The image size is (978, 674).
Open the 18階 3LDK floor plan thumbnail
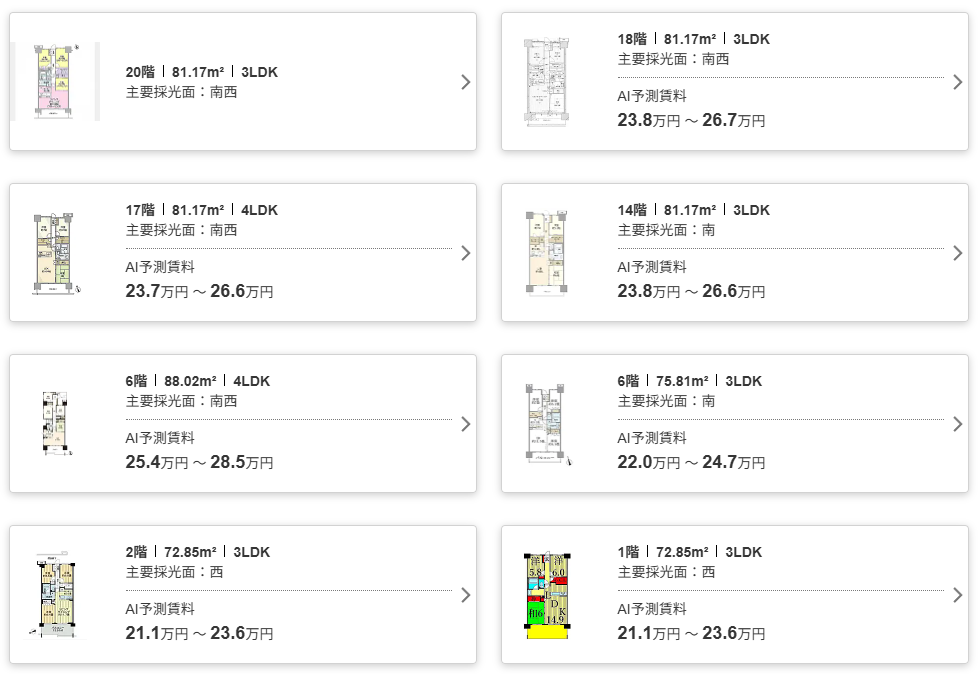[x=548, y=82]
